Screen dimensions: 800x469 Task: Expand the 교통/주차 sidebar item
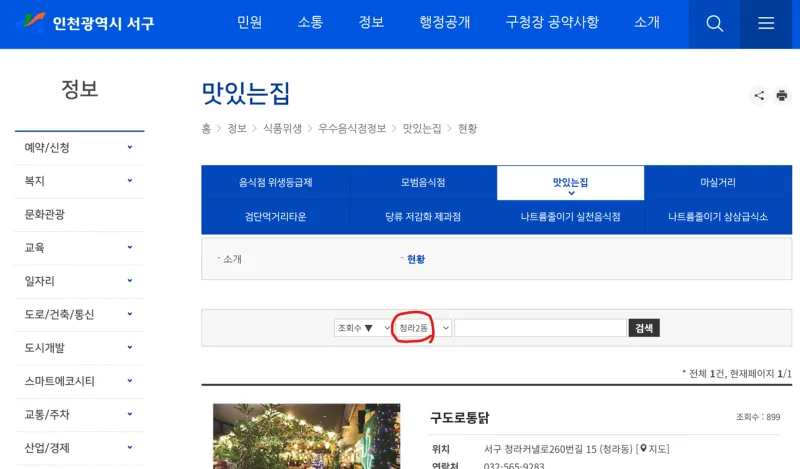(x=130, y=414)
